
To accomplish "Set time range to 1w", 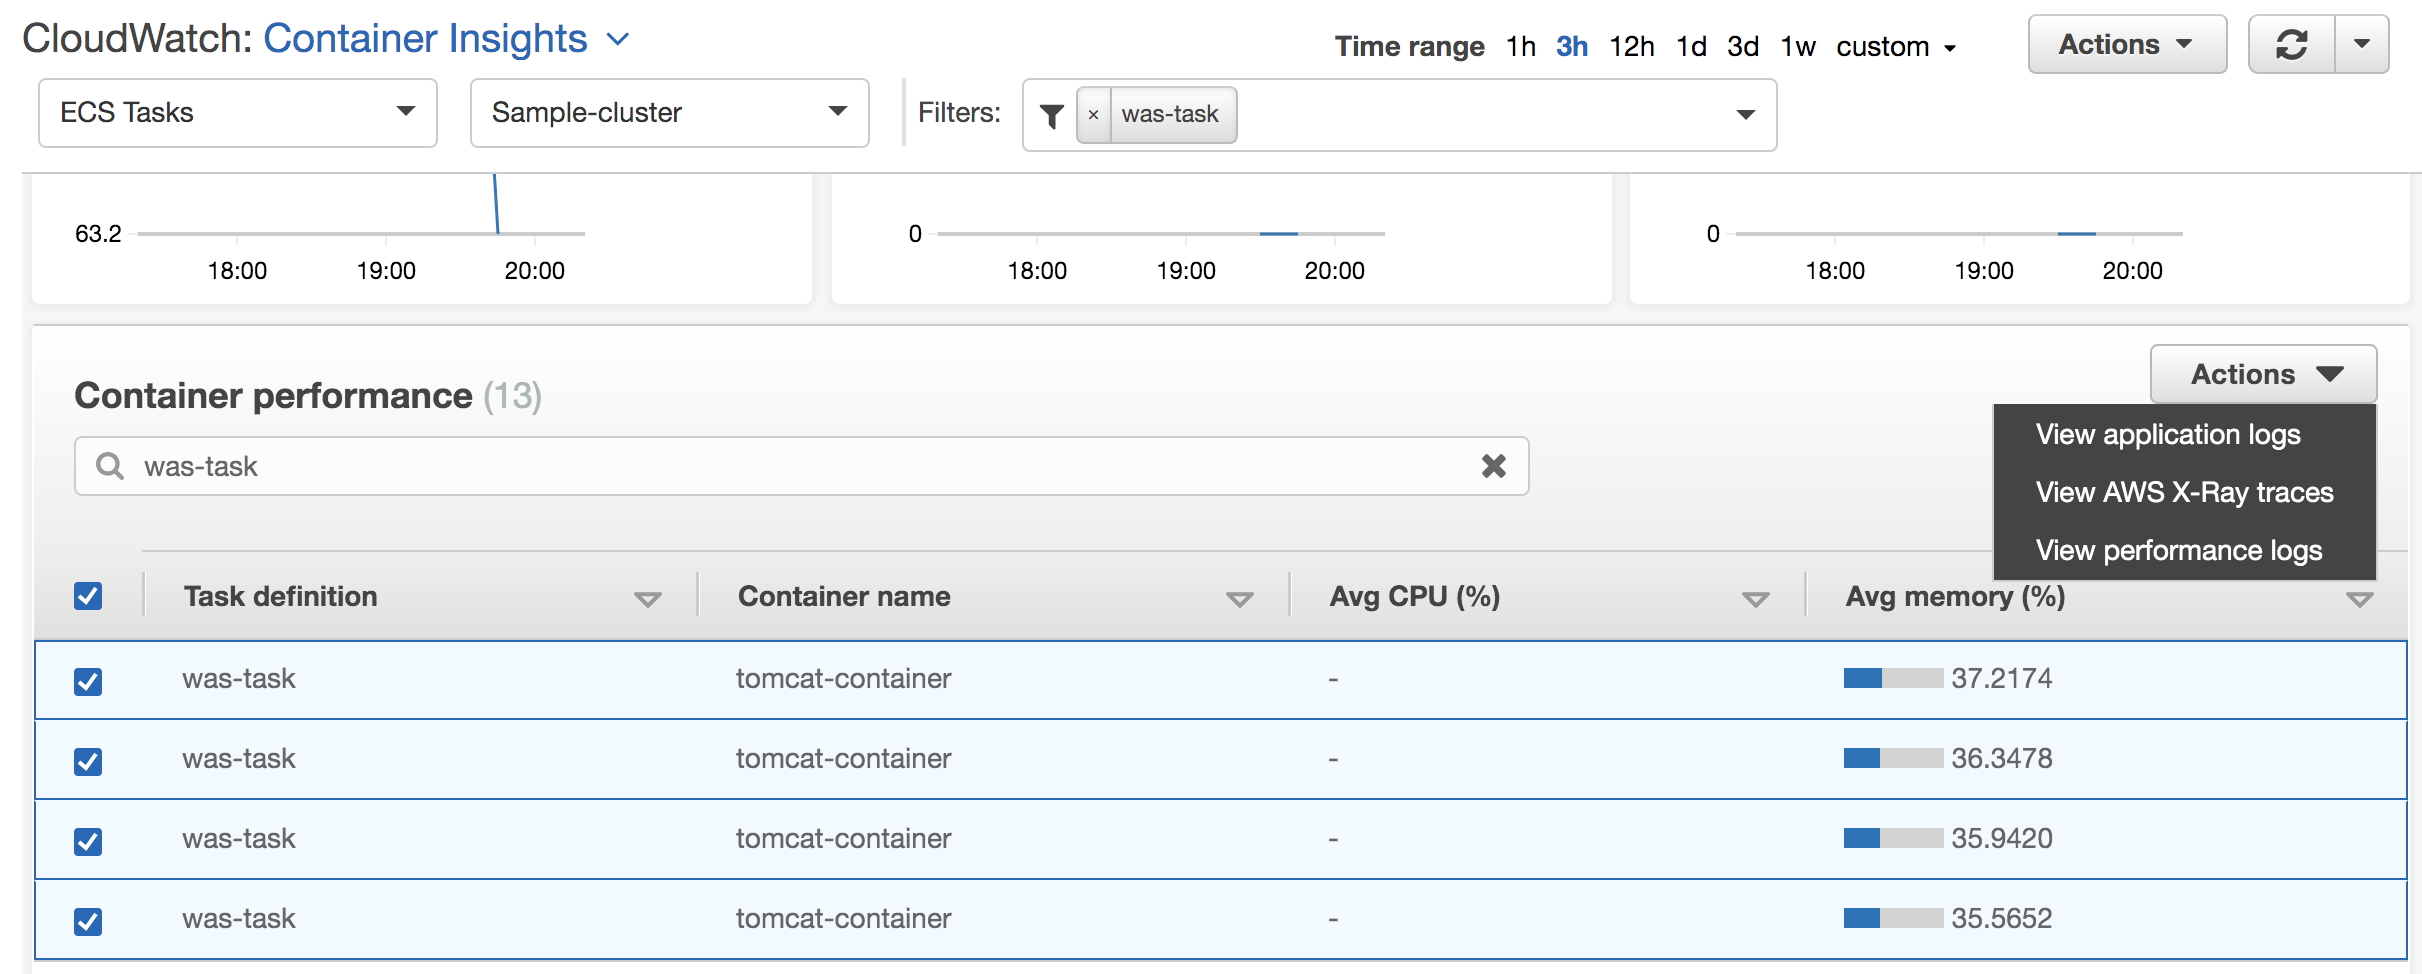I will (1797, 47).
